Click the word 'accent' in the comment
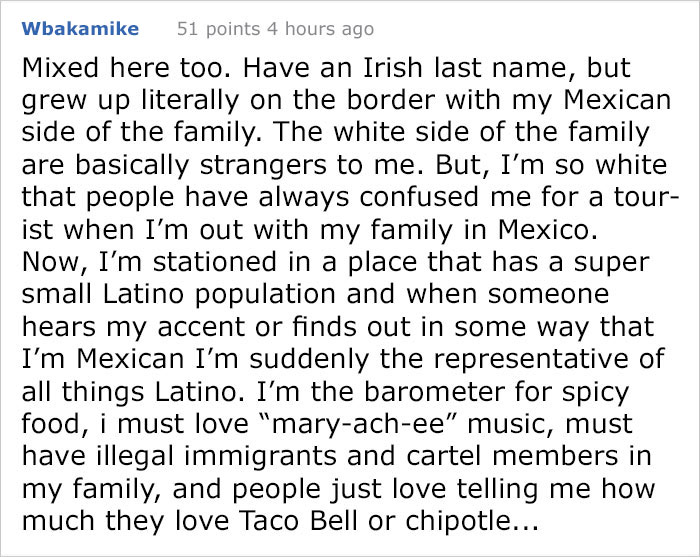This screenshot has height=557, width=700. point(202,327)
